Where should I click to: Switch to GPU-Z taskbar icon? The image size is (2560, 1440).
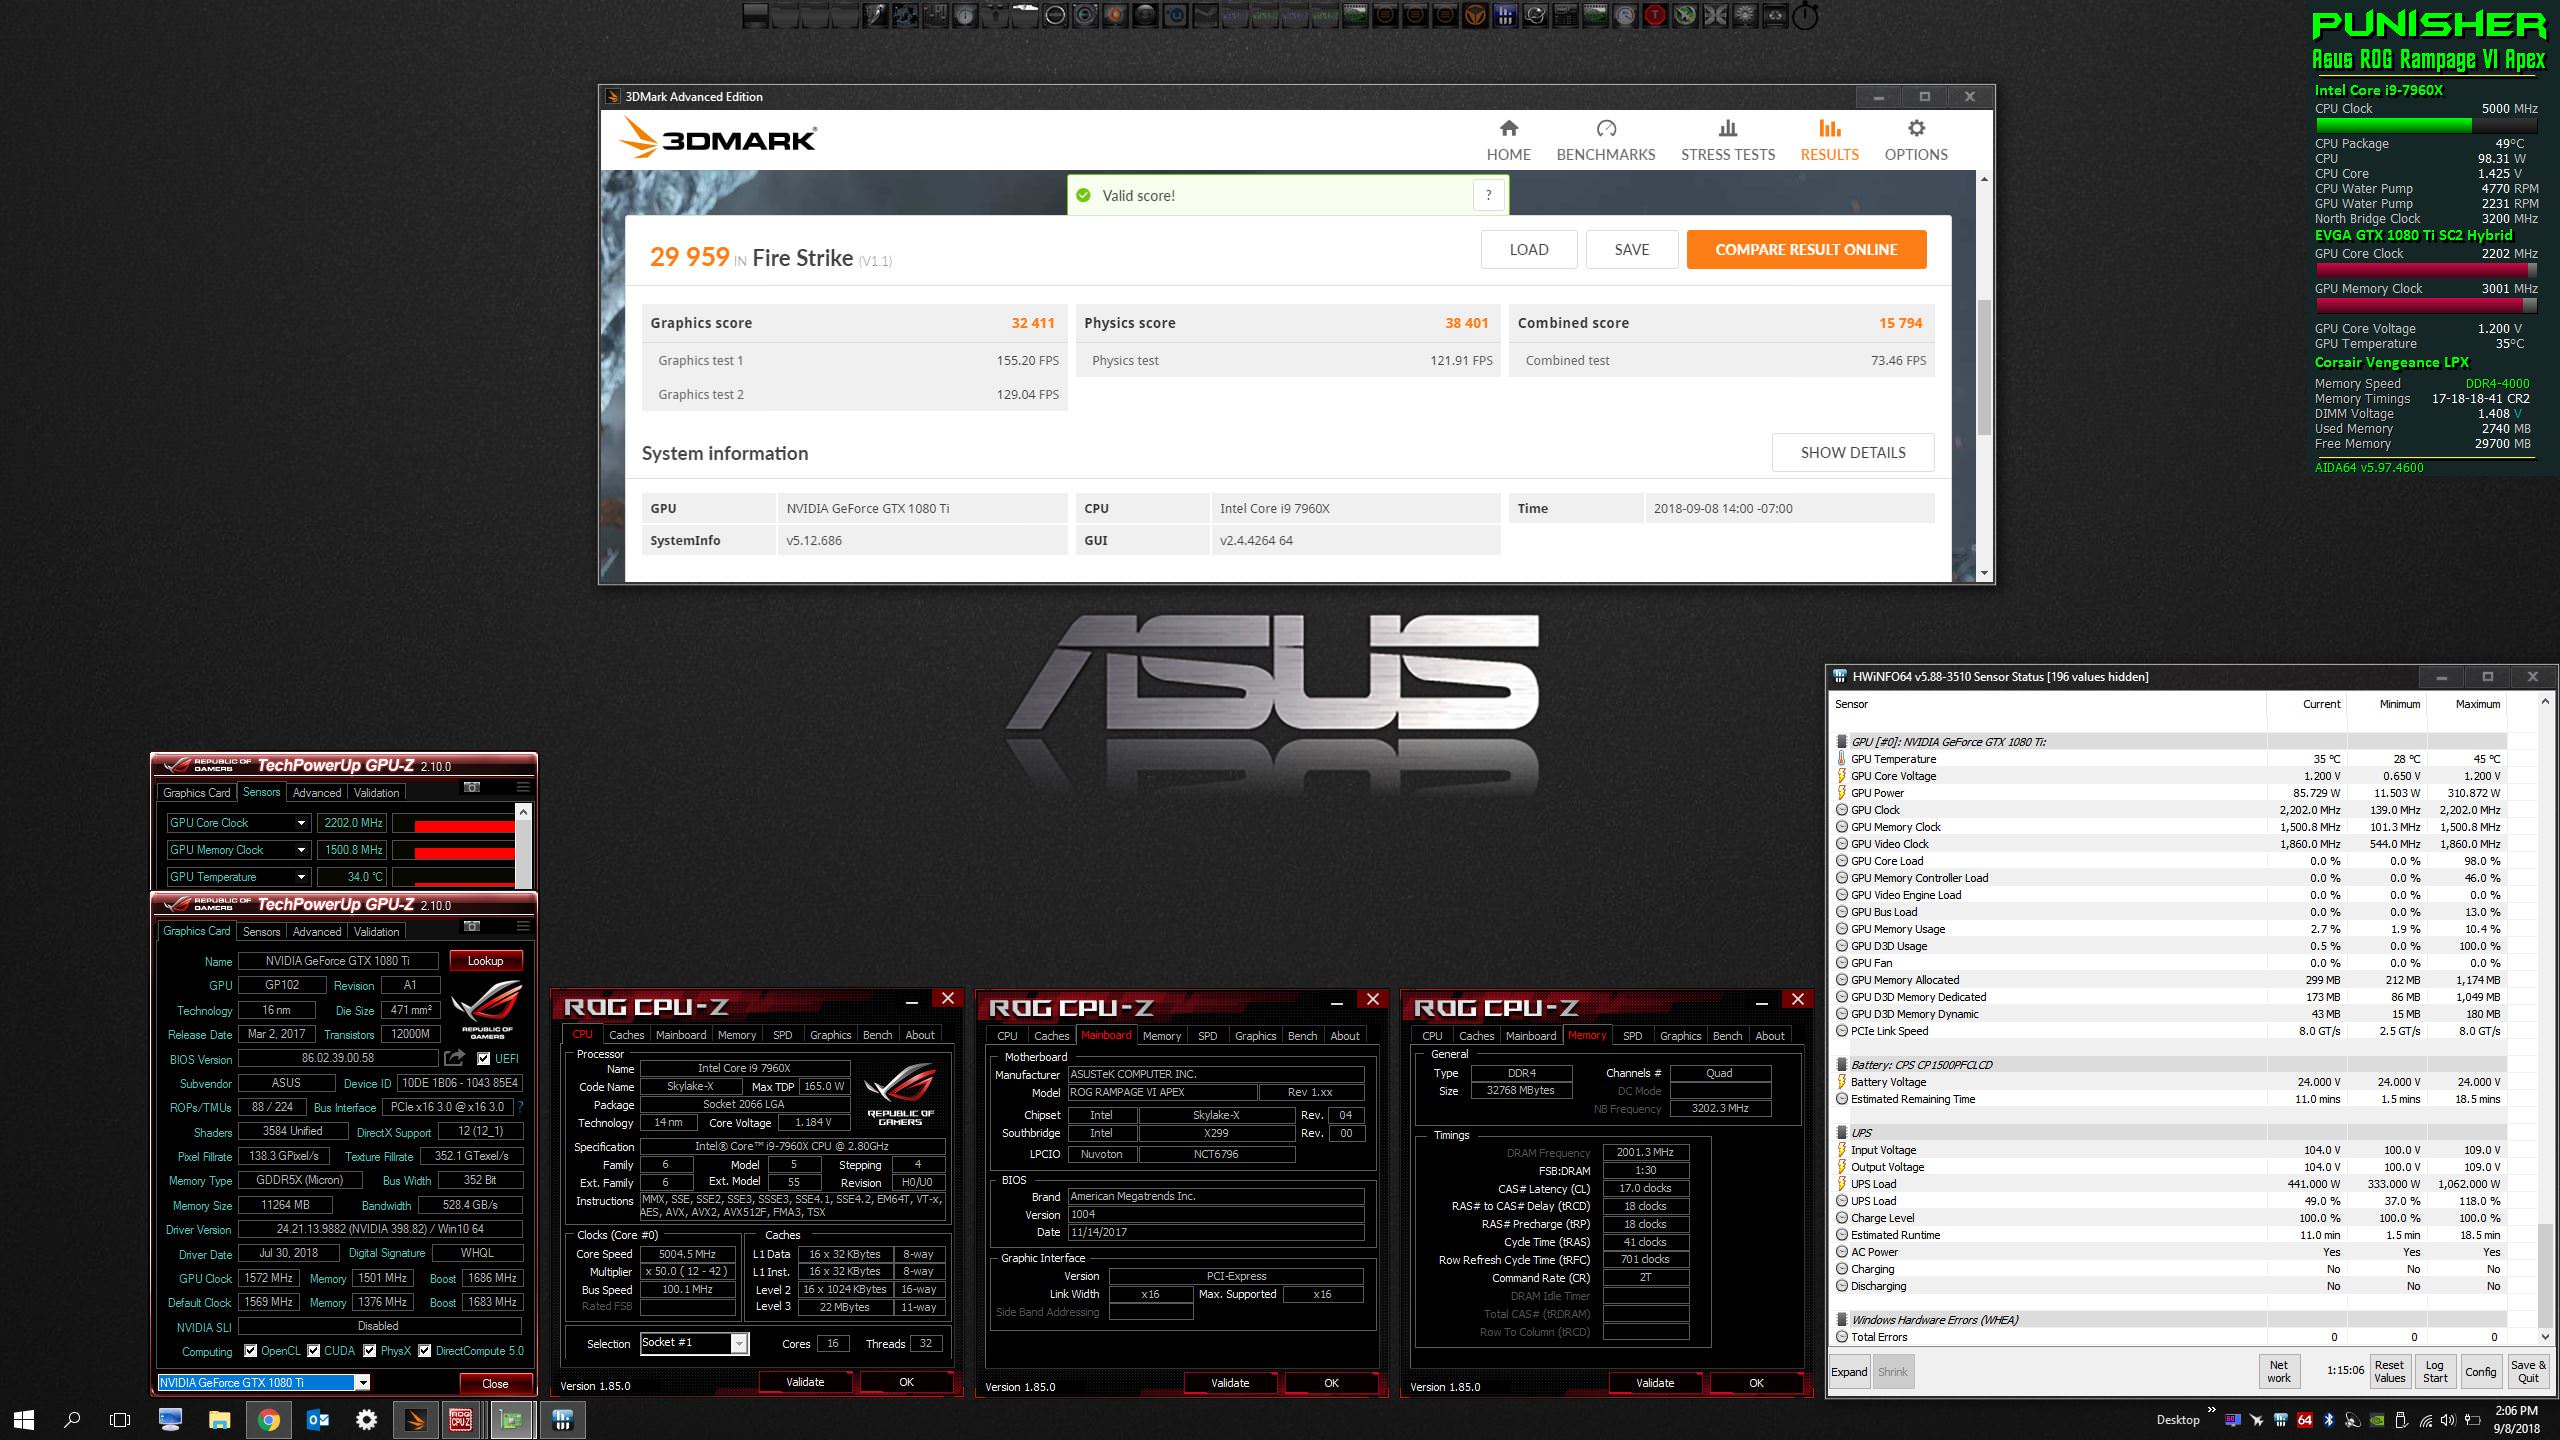[511, 1420]
